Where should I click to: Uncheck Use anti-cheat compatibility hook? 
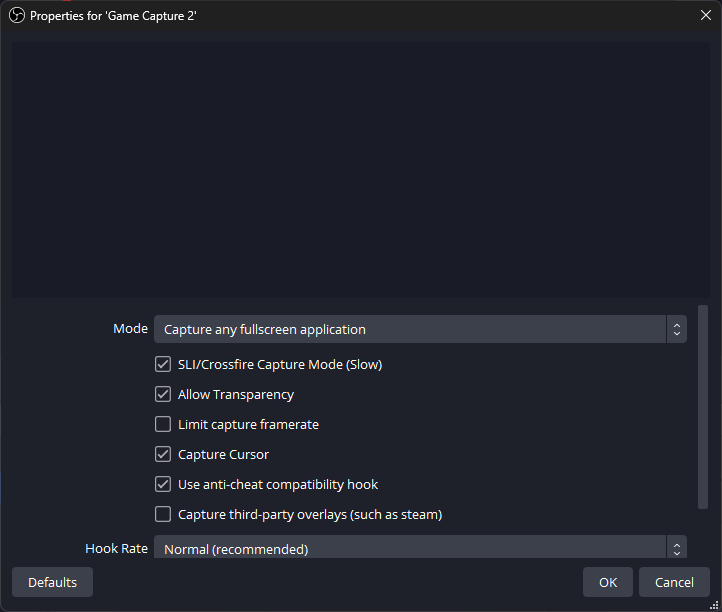[163, 484]
